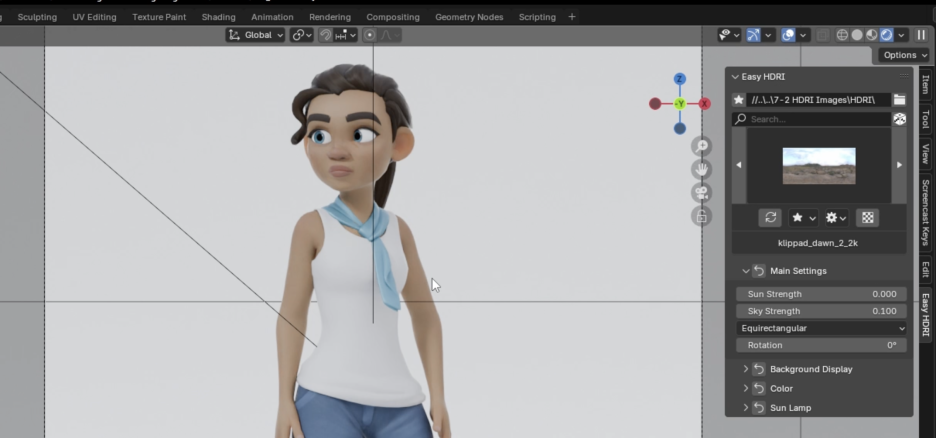Open the transform pivot point dropdown

pyautogui.click(x=302, y=35)
